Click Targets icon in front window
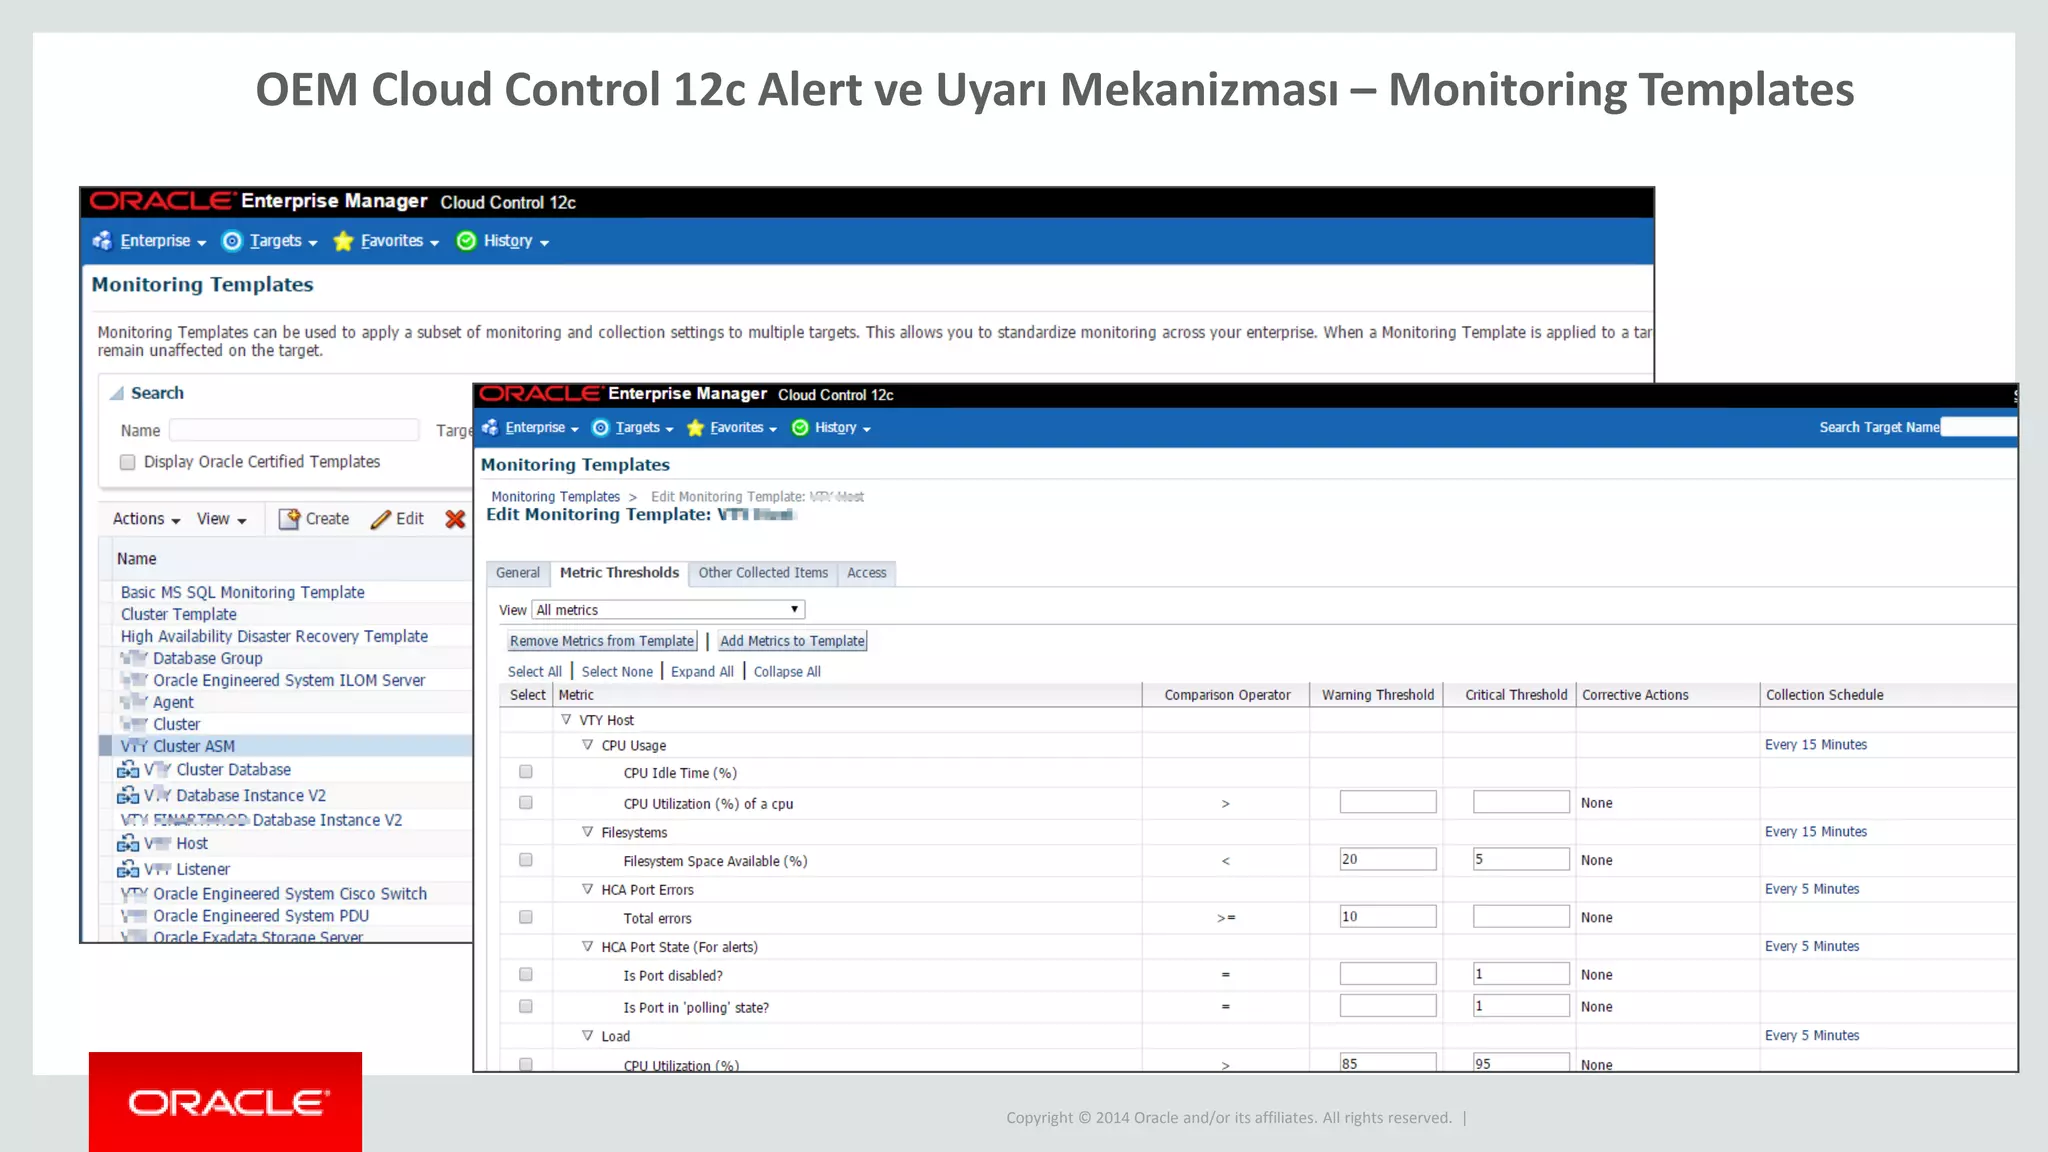 click(600, 428)
